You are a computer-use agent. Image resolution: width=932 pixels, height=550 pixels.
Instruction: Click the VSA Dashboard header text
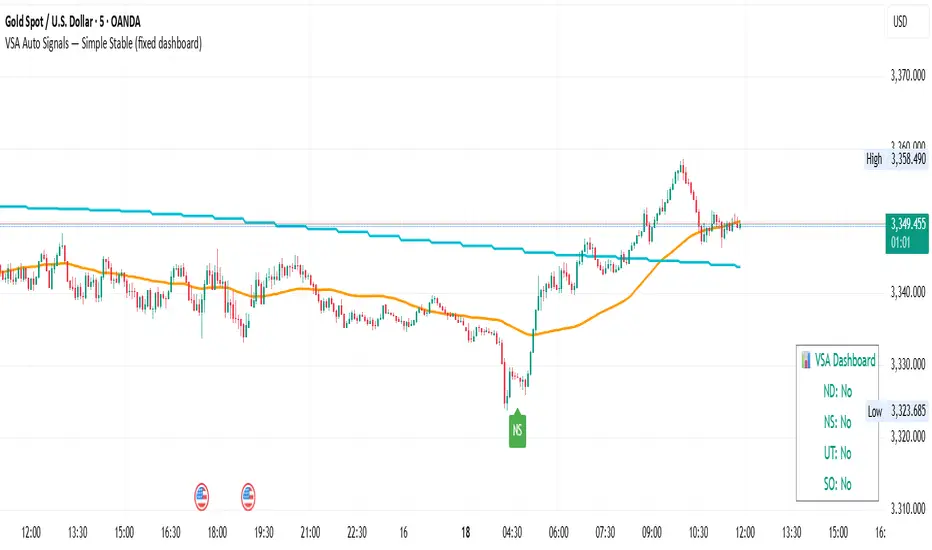[846, 360]
